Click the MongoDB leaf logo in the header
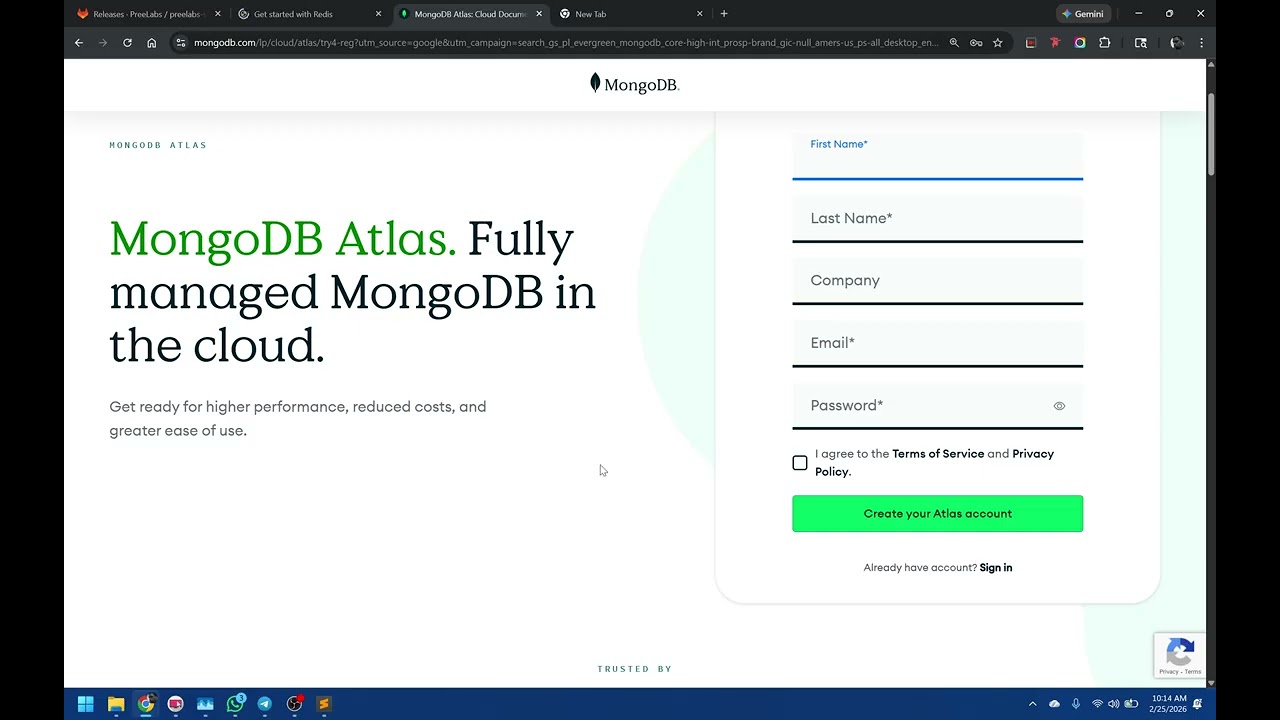 [x=634, y=84]
